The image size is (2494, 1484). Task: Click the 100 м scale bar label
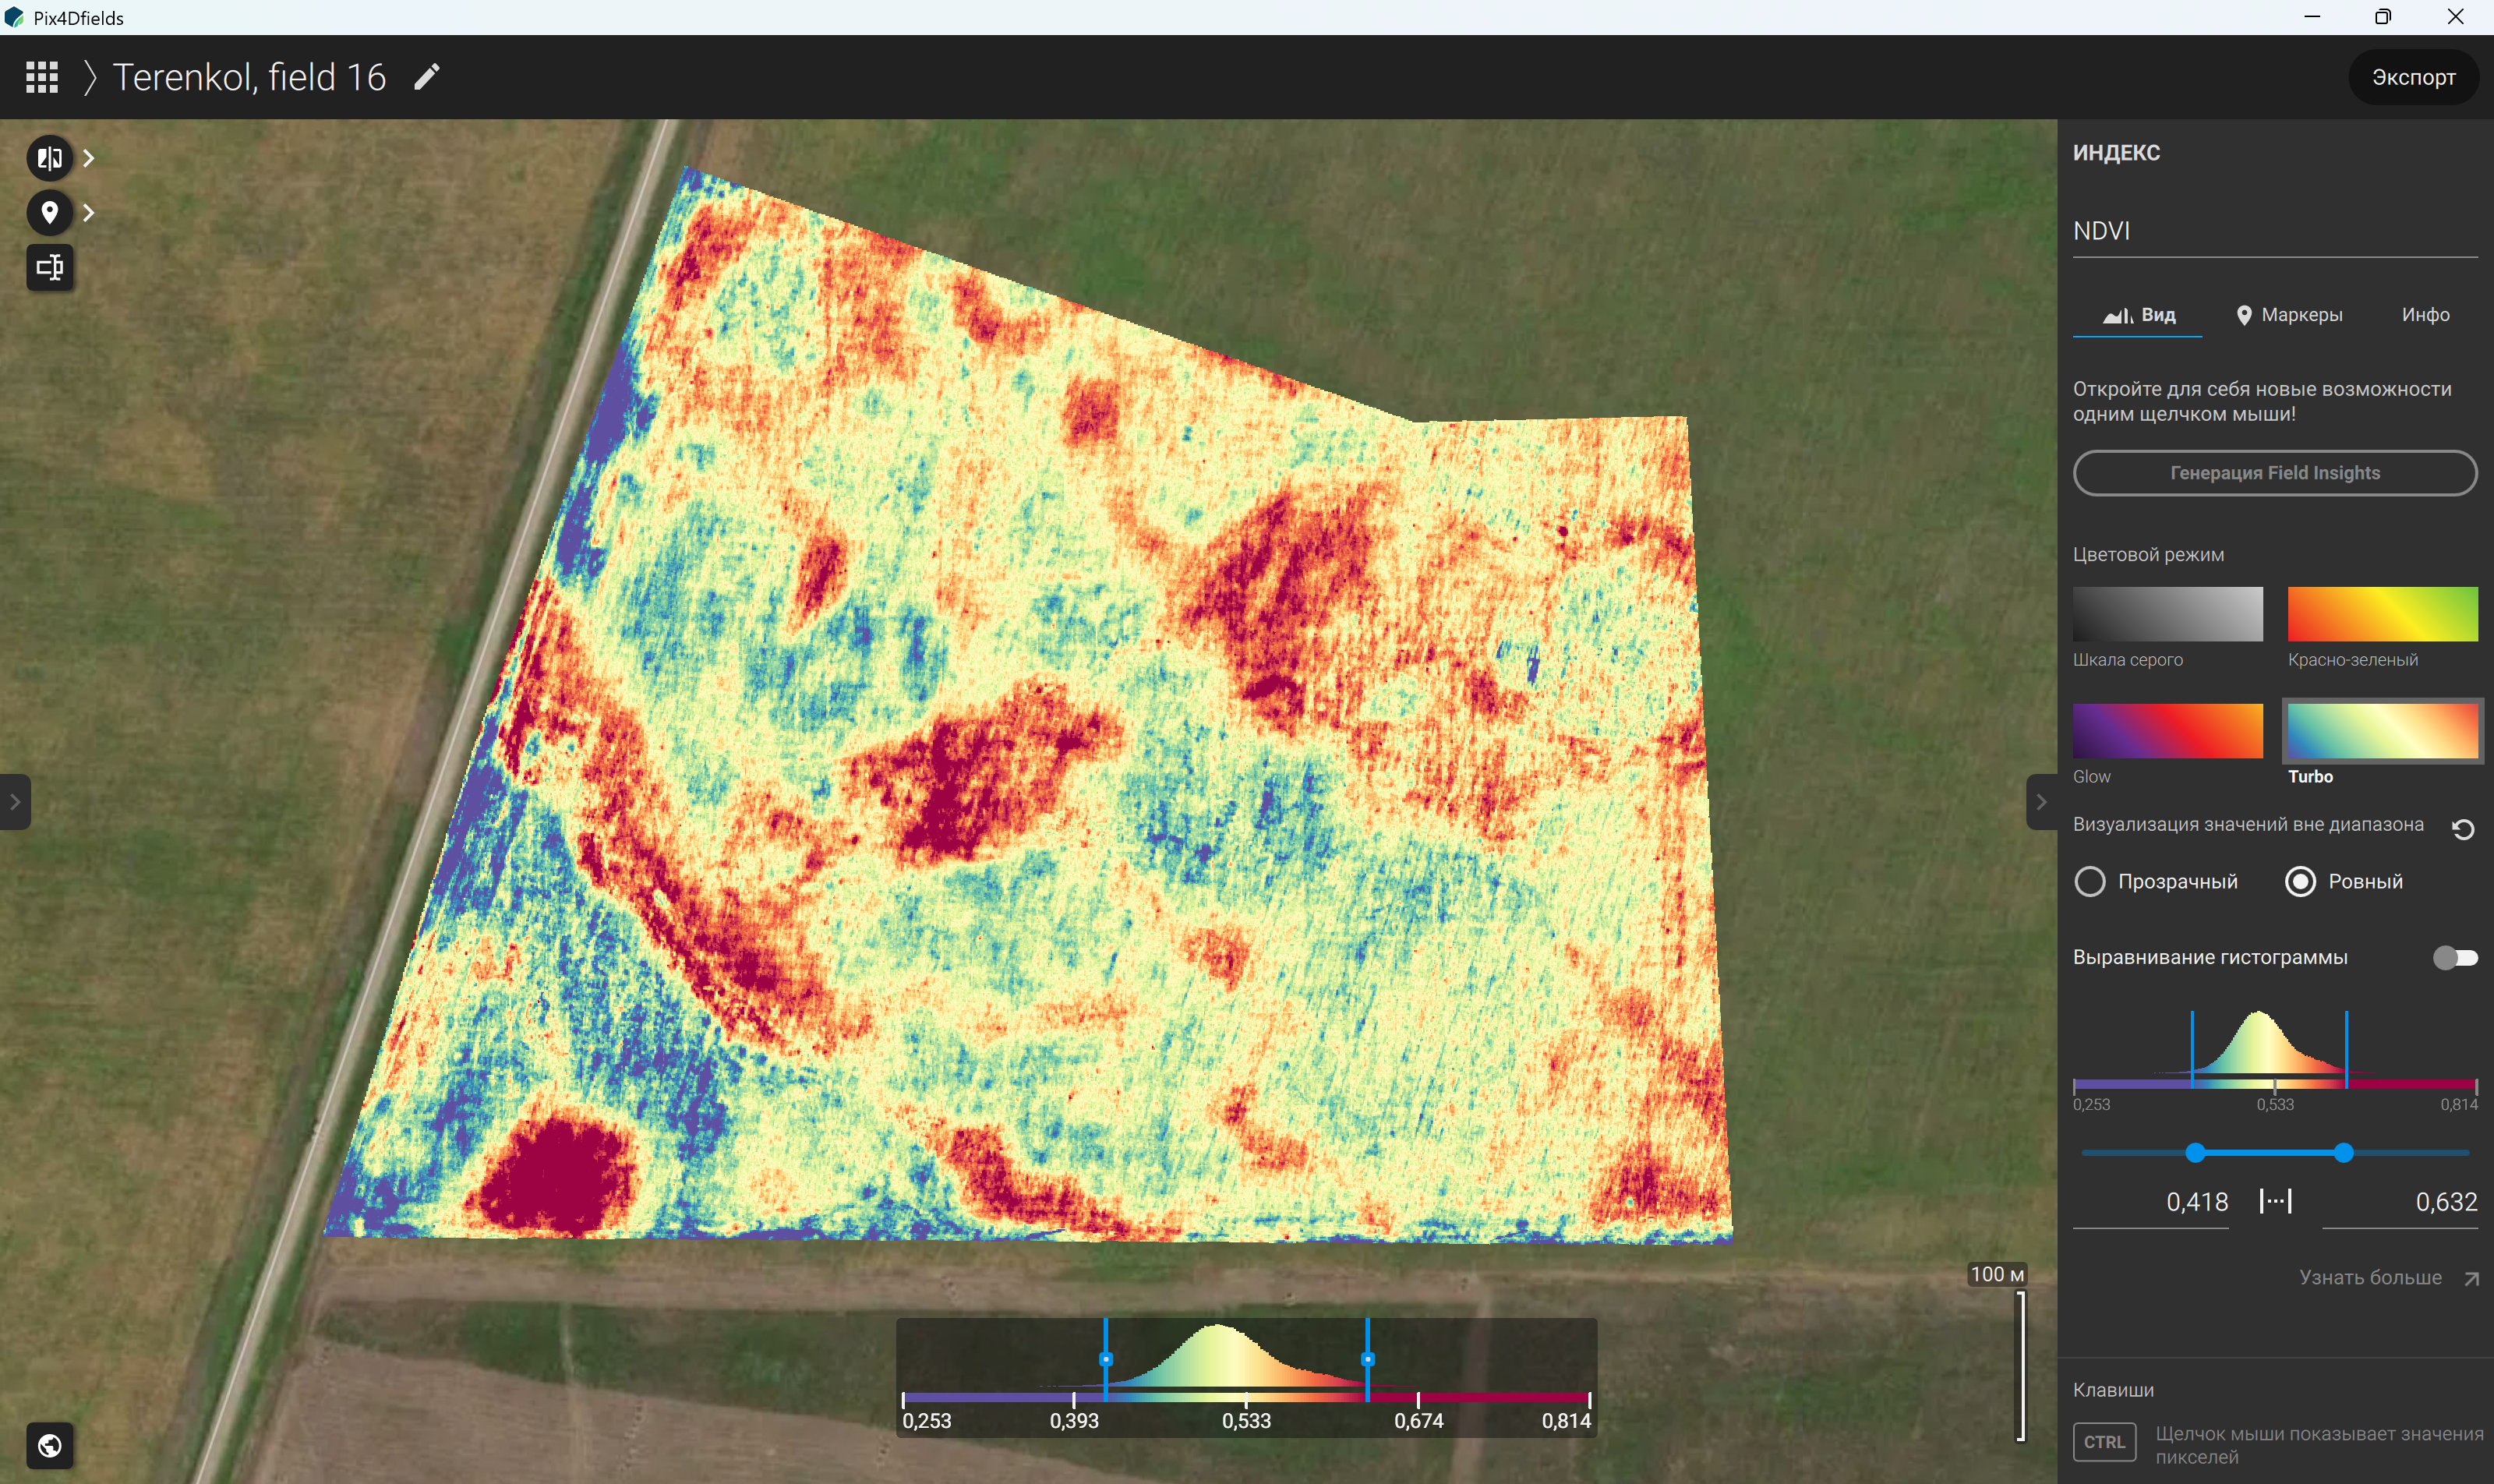click(1996, 1274)
